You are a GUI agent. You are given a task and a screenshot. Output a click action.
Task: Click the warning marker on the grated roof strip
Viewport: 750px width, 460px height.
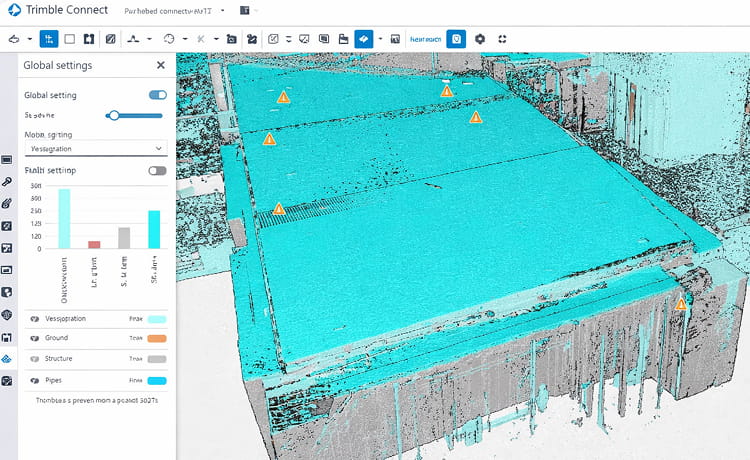279,209
